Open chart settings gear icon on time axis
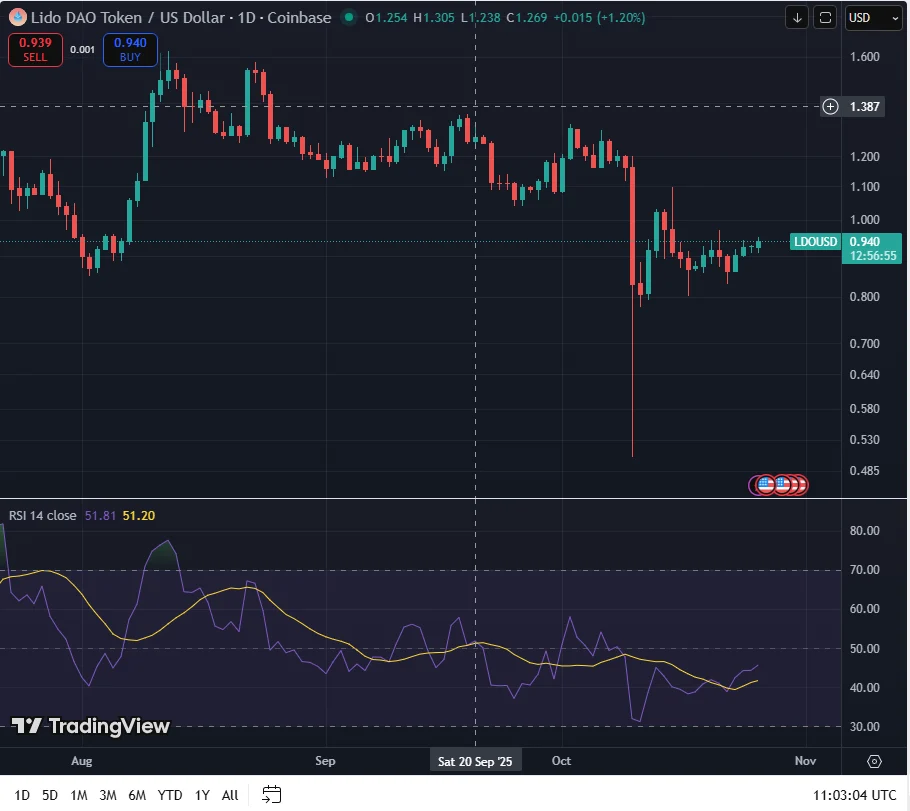 pyautogui.click(x=874, y=761)
